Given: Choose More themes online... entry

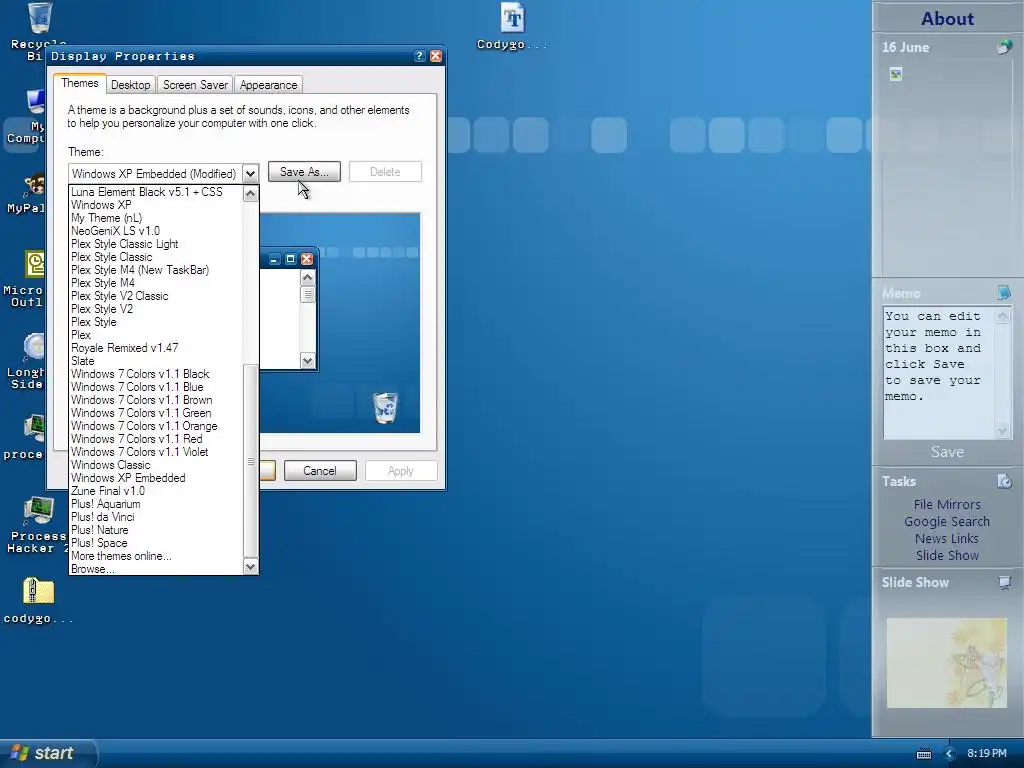Looking at the screenshot, I should coord(155,556).
